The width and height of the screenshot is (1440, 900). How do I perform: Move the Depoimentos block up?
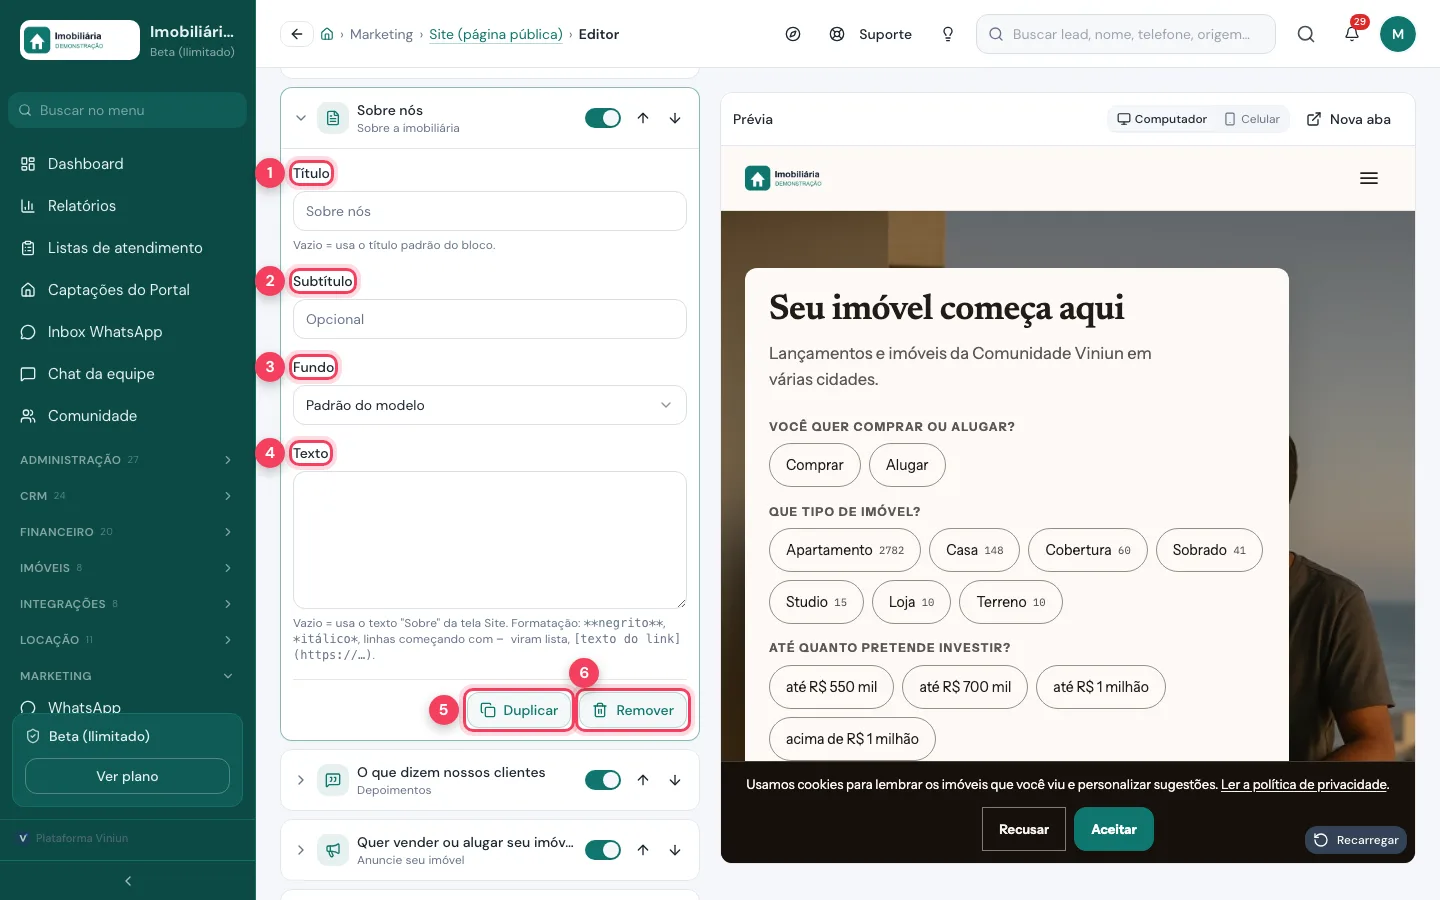click(x=643, y=780)
